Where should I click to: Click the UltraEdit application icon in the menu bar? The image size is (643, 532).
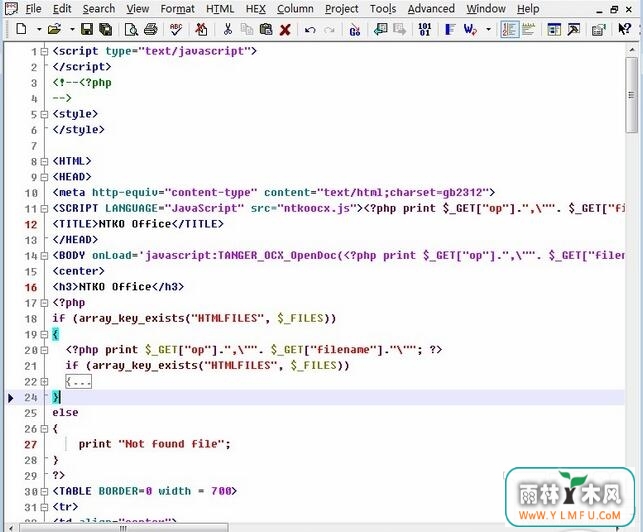(x=11, y=9)
